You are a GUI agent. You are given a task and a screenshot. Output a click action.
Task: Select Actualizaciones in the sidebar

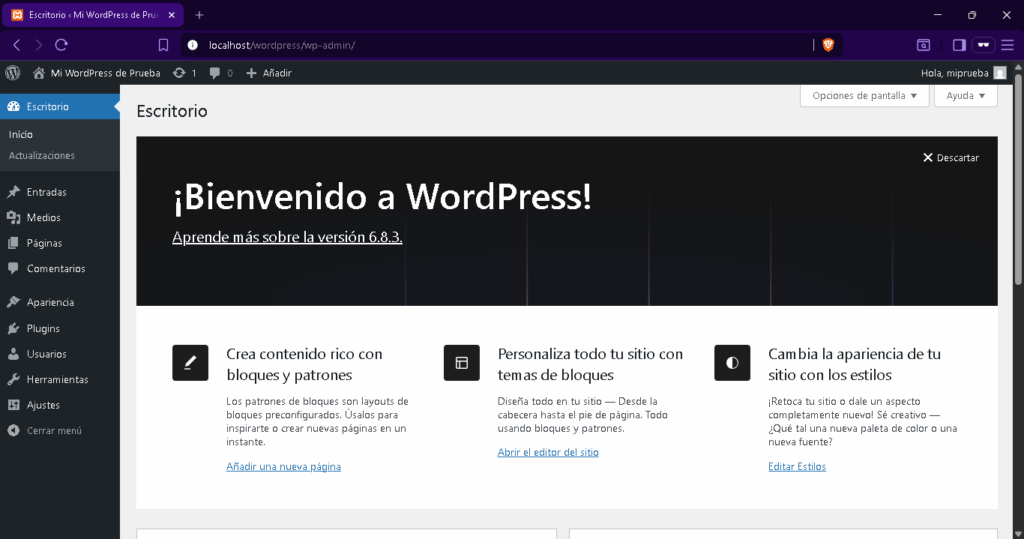click(42, 155)
